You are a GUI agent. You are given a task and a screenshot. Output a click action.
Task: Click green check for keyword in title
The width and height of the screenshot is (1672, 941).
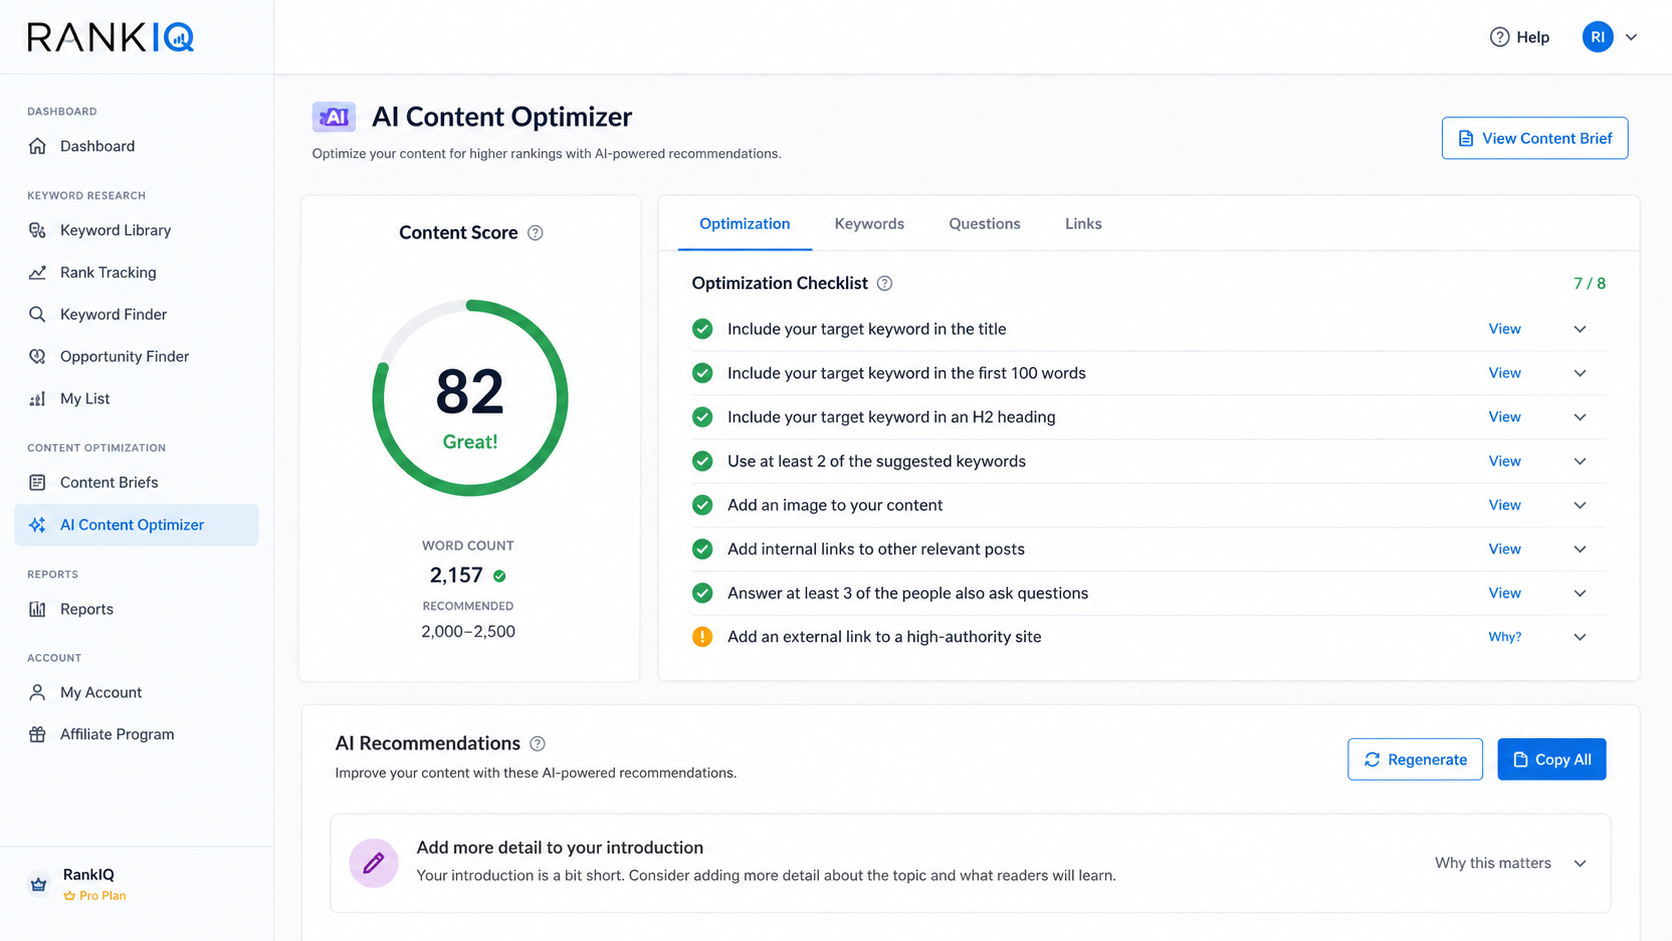pos(702,329)
